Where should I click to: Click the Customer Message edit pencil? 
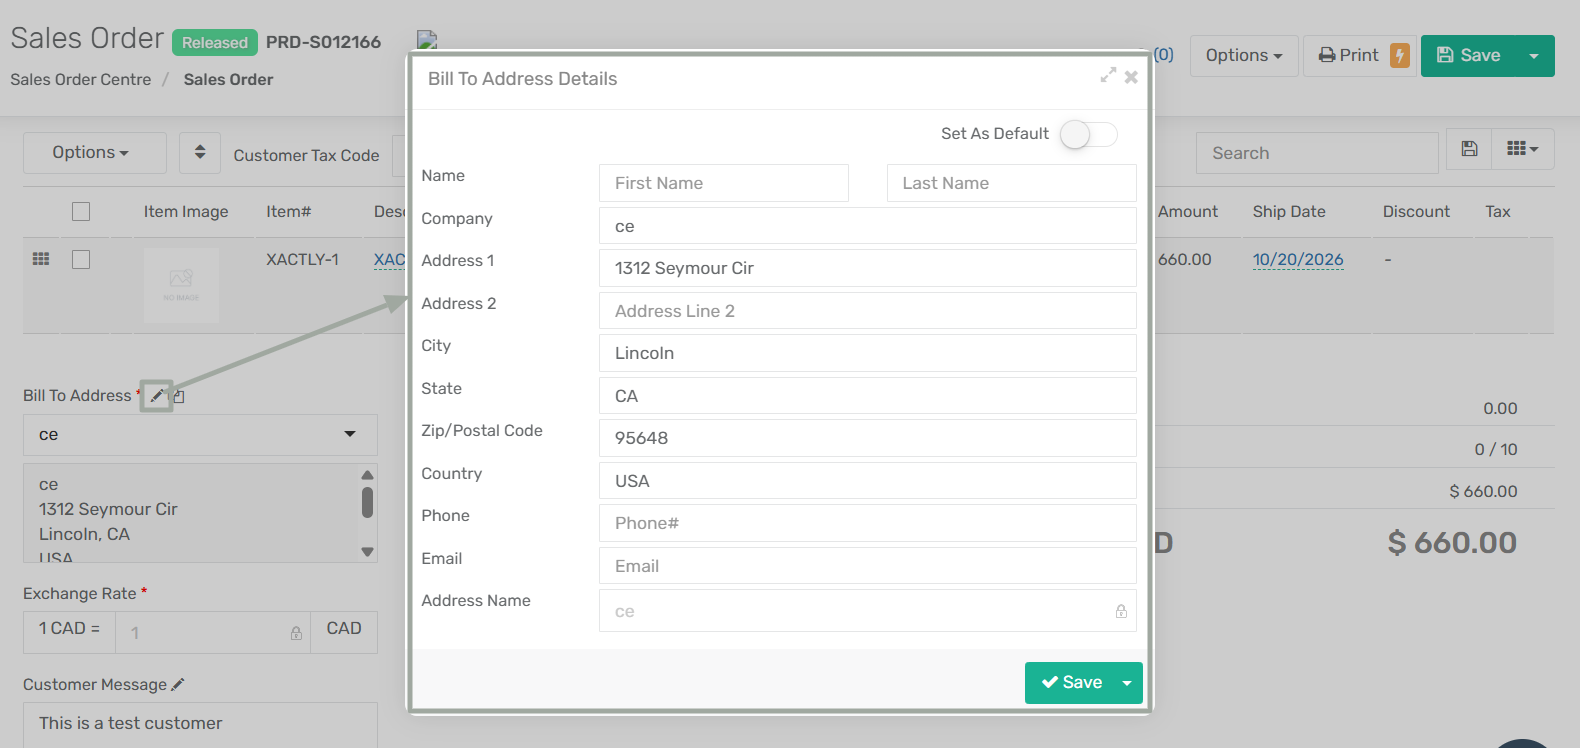(178, 685)
